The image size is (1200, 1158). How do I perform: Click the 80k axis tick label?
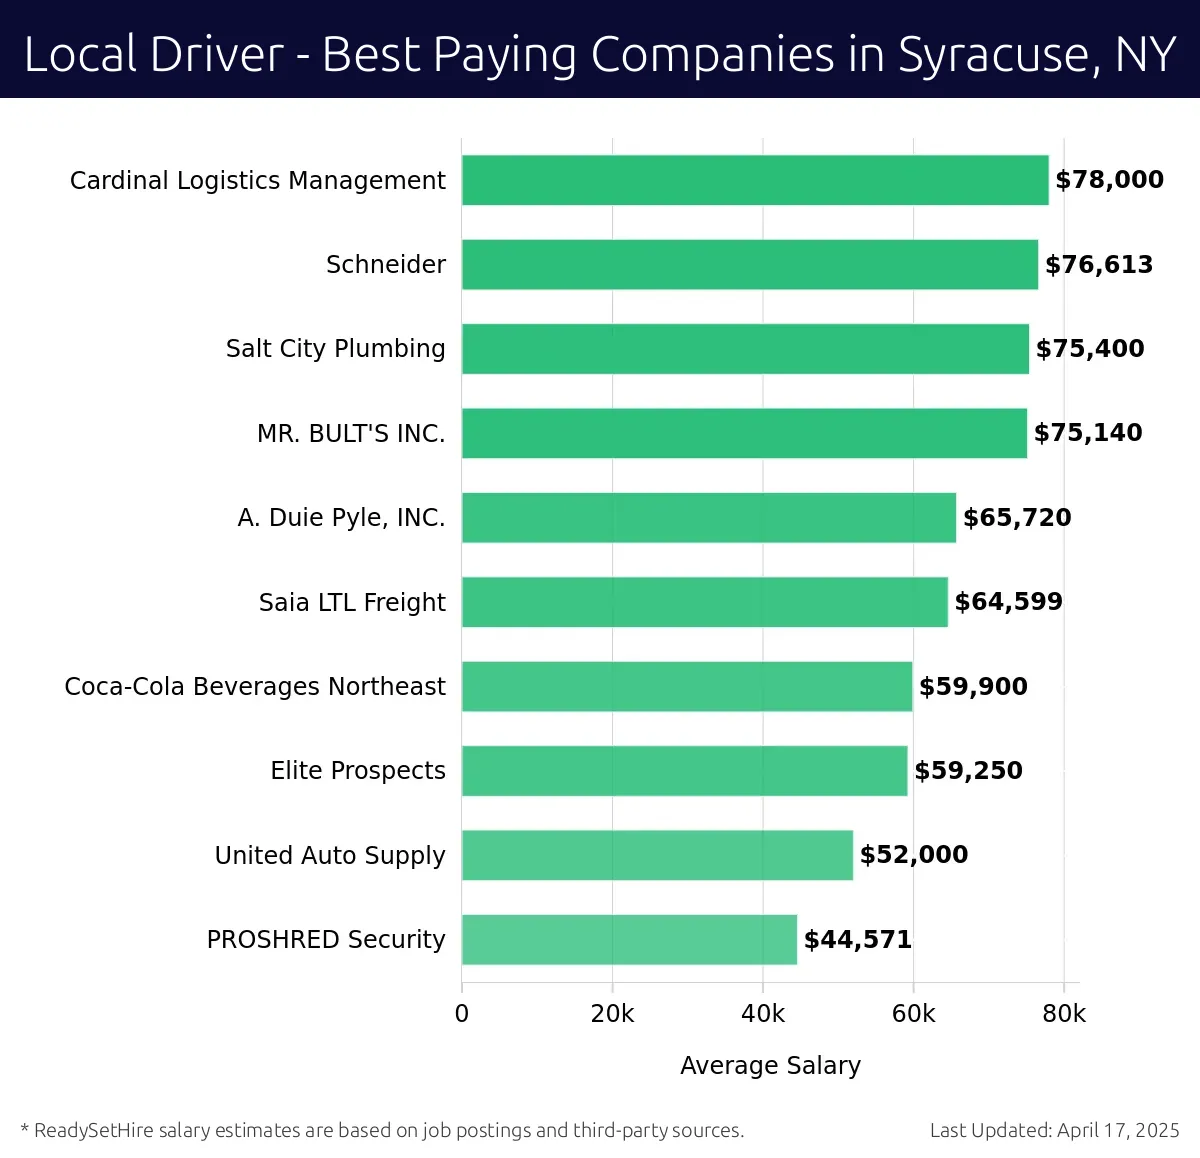coord(1064,1014)
